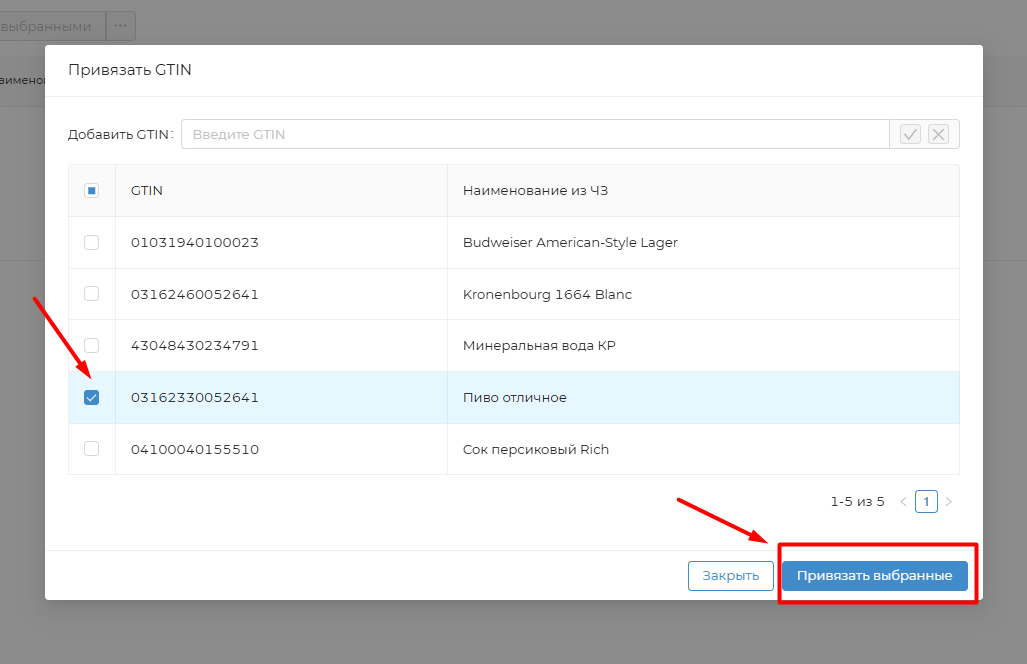Viewport: 1027px width, 664px height.
Task: Click the GTIN column header
Action: pos(147,191)
